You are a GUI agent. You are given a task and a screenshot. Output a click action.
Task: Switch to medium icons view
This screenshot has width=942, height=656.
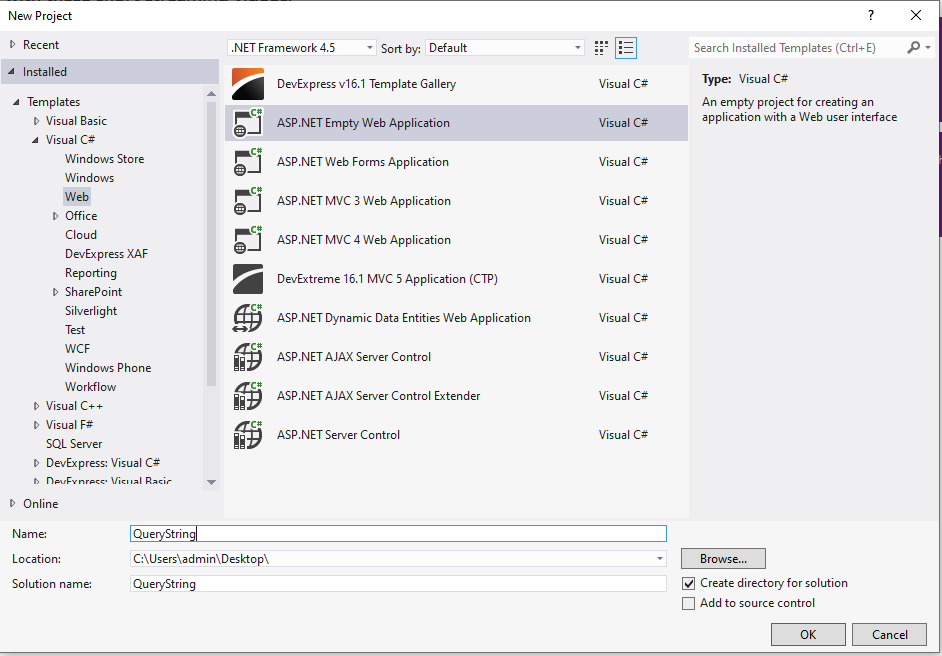click(601, 48)
